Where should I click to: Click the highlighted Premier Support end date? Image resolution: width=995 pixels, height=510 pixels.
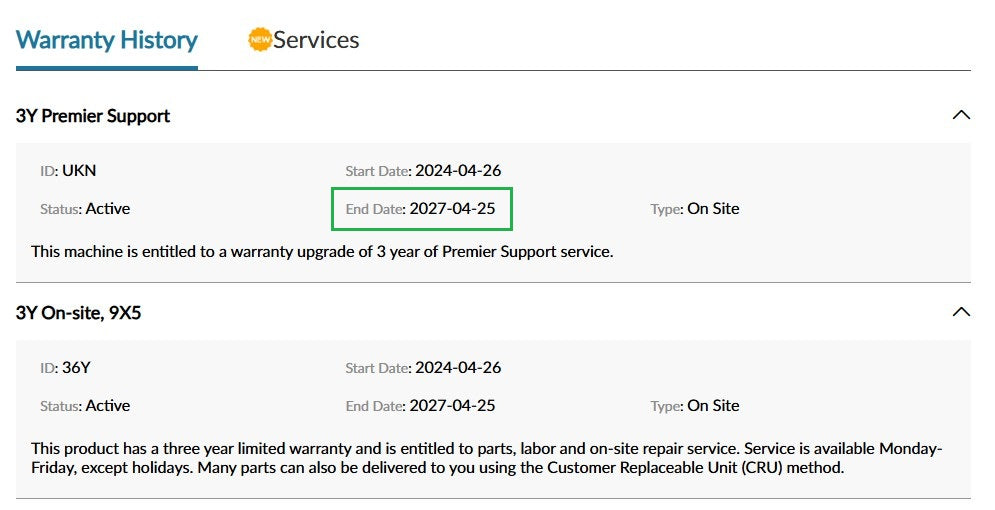point(452,209)
